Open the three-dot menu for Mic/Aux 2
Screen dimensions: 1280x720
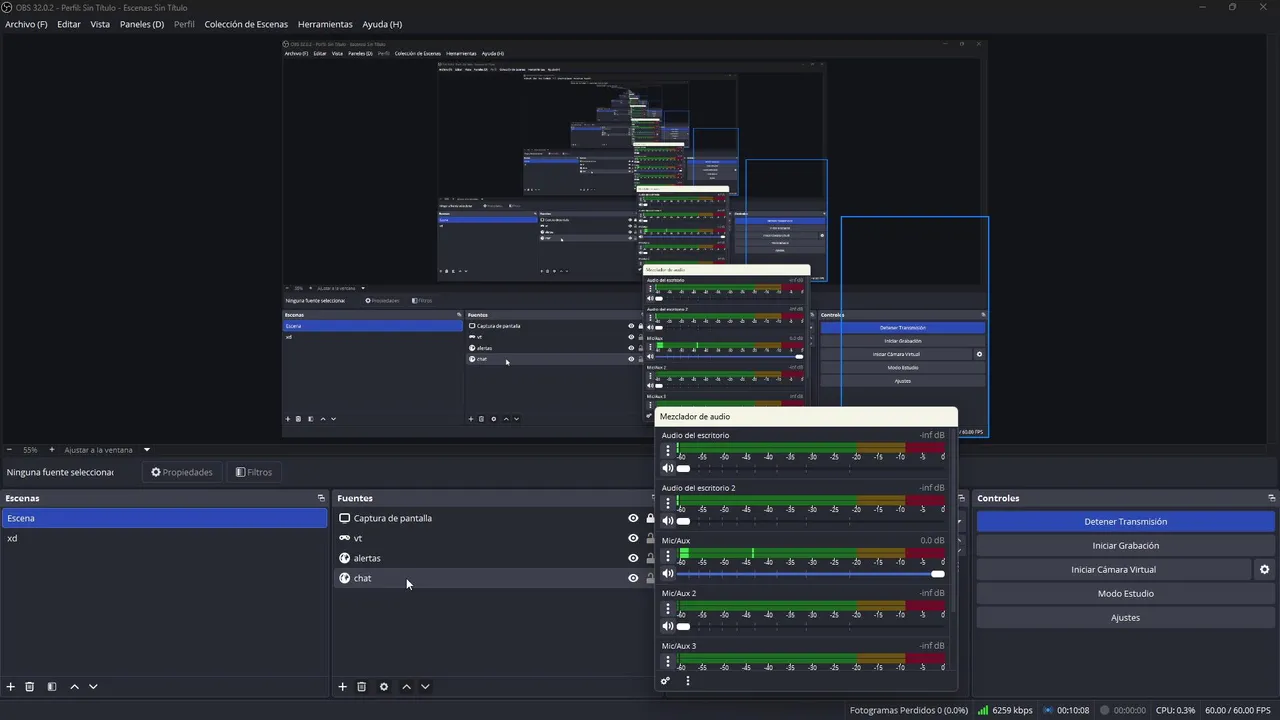(668, 609)
